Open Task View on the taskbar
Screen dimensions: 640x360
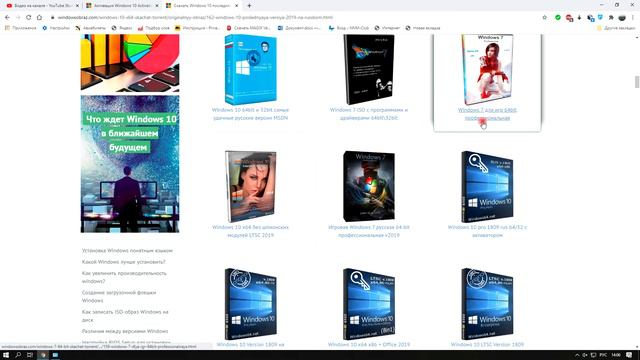29,355
